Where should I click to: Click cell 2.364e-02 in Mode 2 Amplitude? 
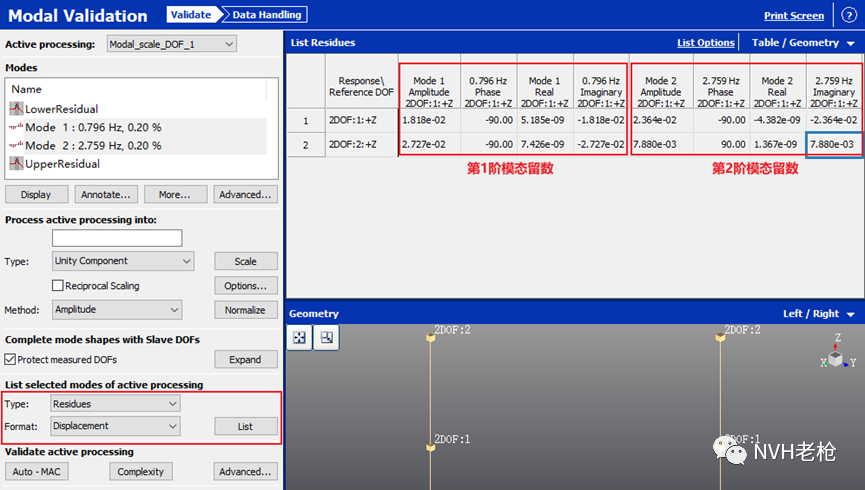(661, 120)
